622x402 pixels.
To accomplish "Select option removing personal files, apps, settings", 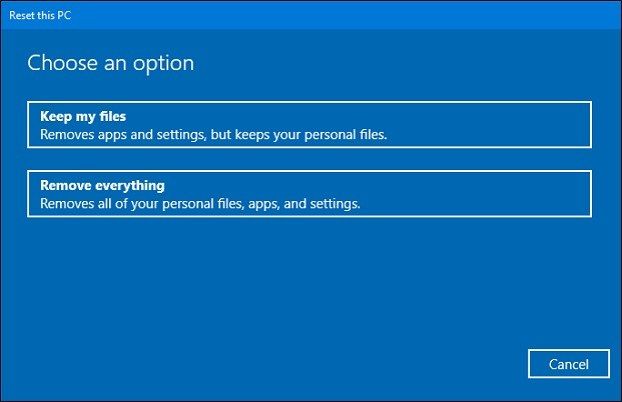I will [x=309, y=194].
